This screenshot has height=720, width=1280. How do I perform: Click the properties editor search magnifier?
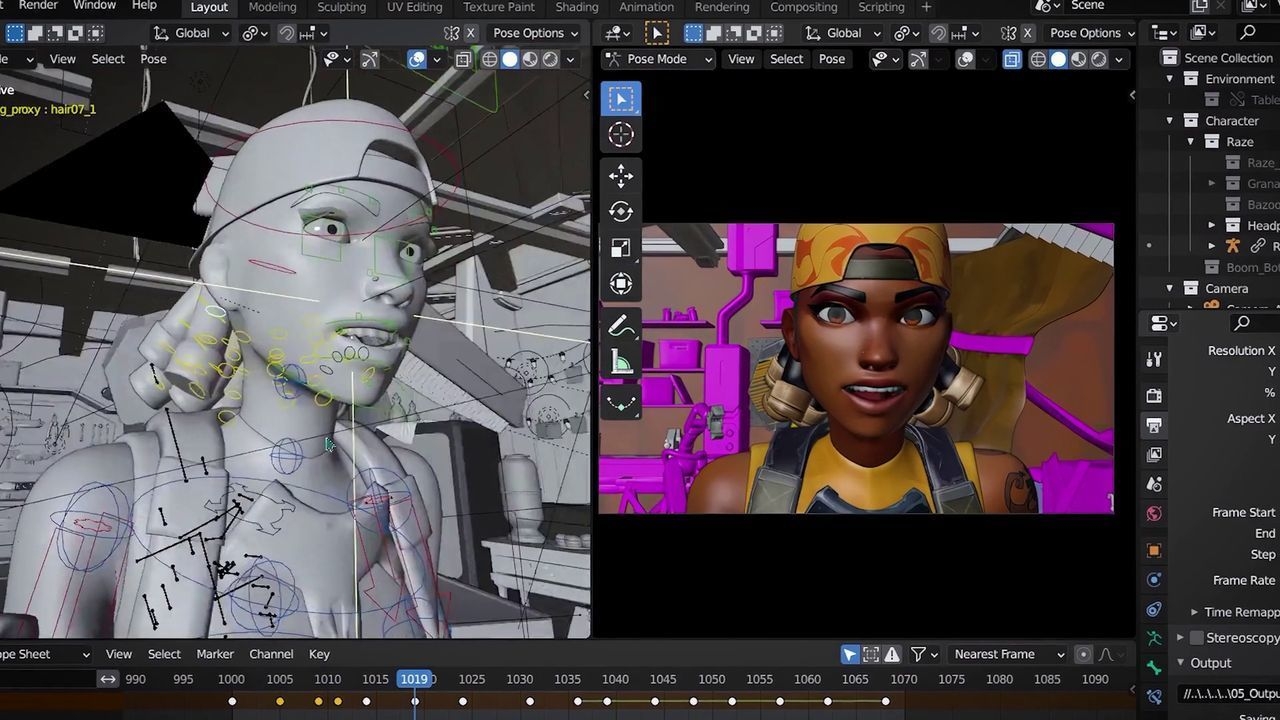pyautogui.click(x=1242, y=323)
